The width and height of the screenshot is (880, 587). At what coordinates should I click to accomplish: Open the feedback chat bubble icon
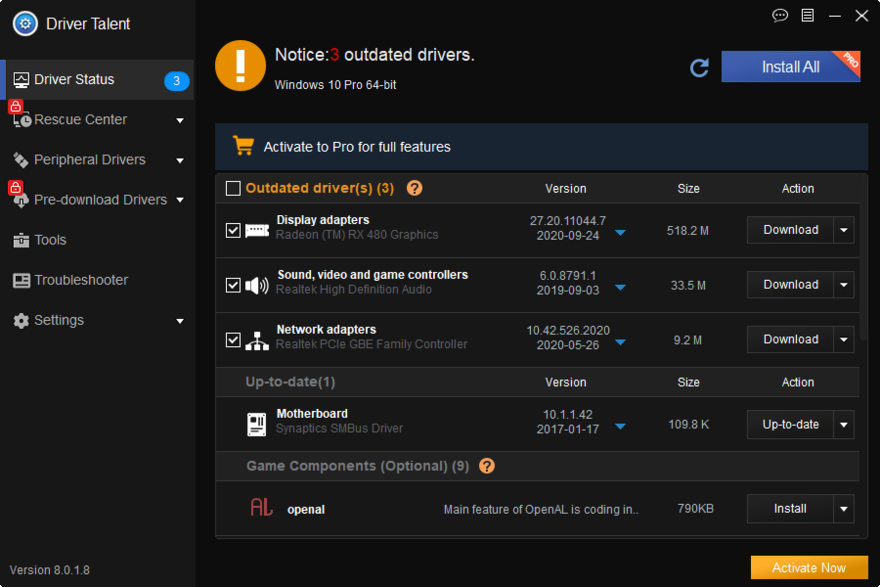(780, 16)
